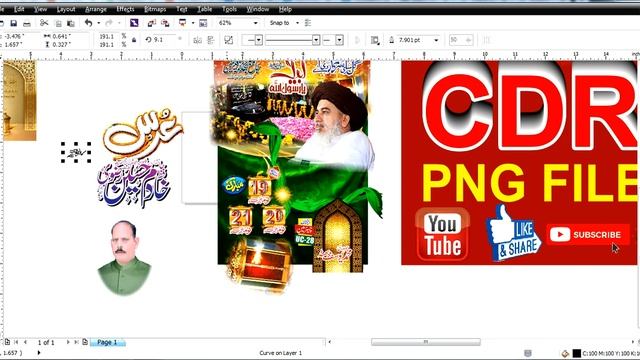Click the color proofing icon in status bar

coord(528,353)
